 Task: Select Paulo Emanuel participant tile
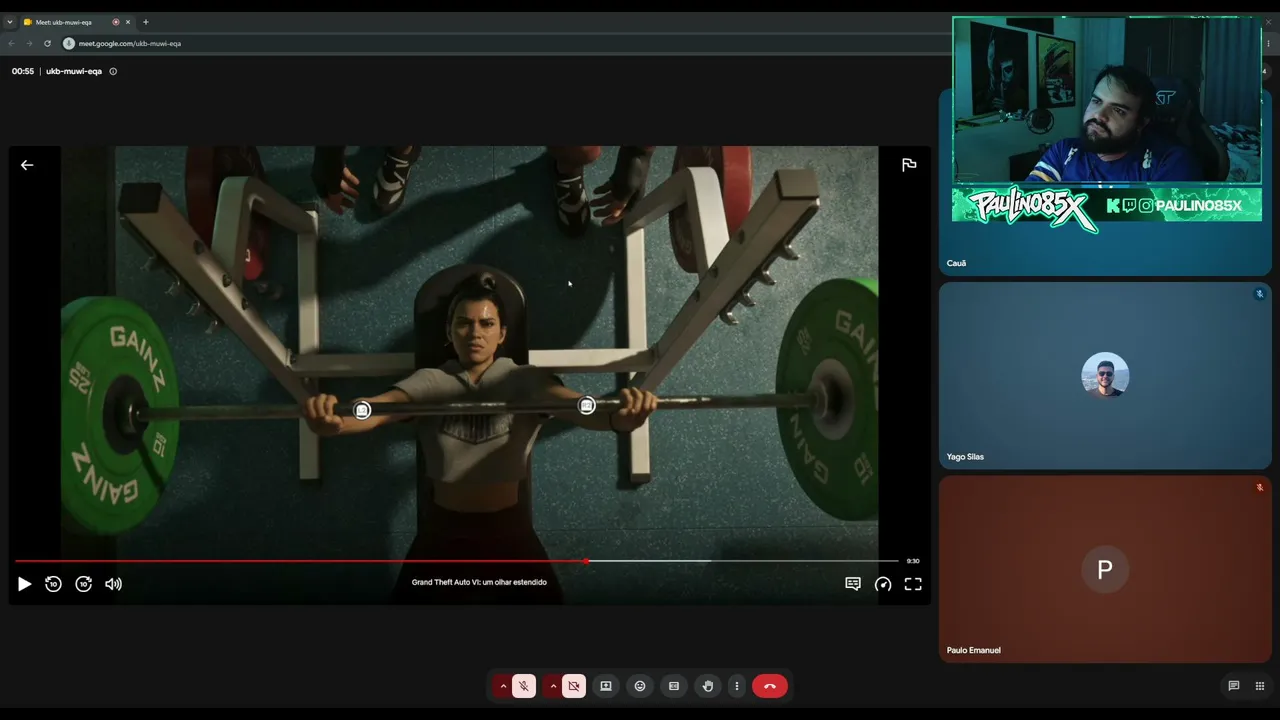point(1105,568)
